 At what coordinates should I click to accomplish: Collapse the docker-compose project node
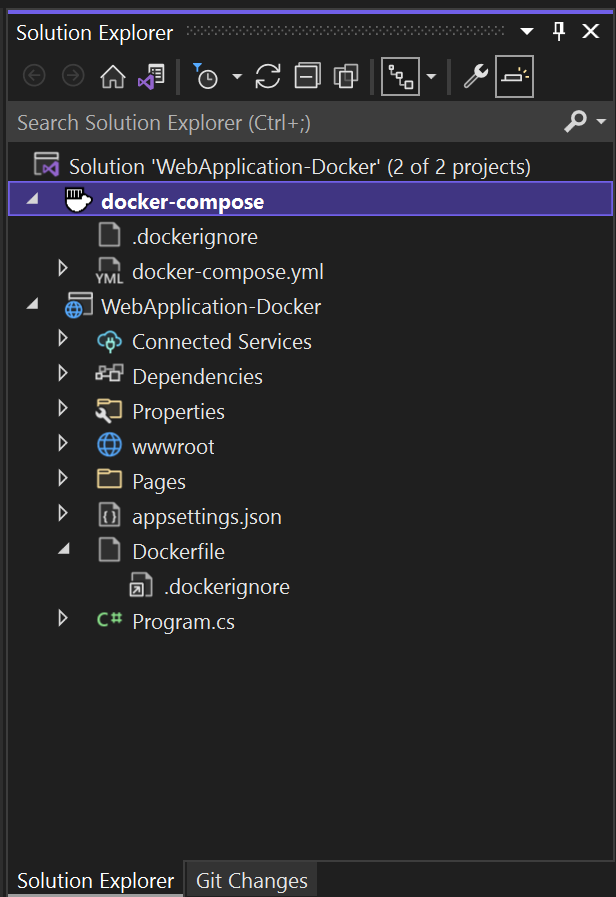[x=31, y=200]
